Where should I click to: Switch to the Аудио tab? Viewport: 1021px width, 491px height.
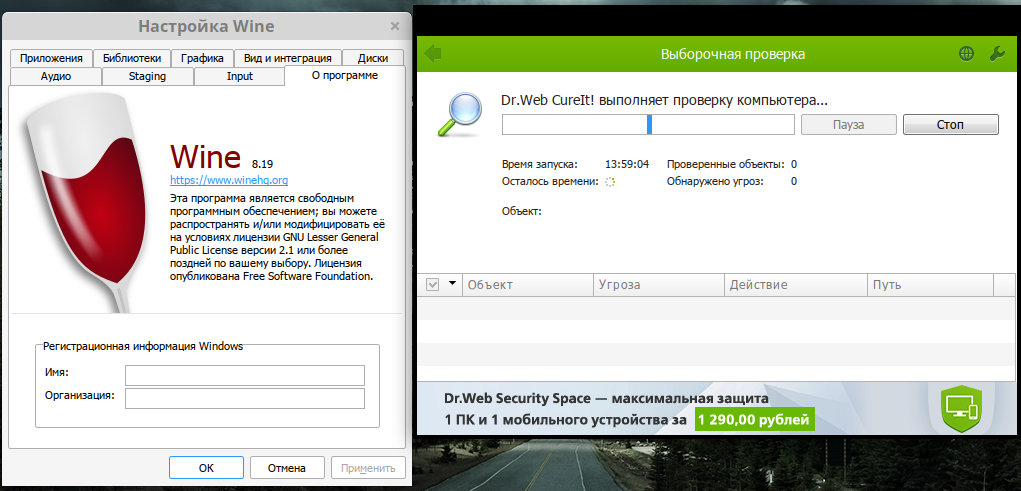coord(56,75)
